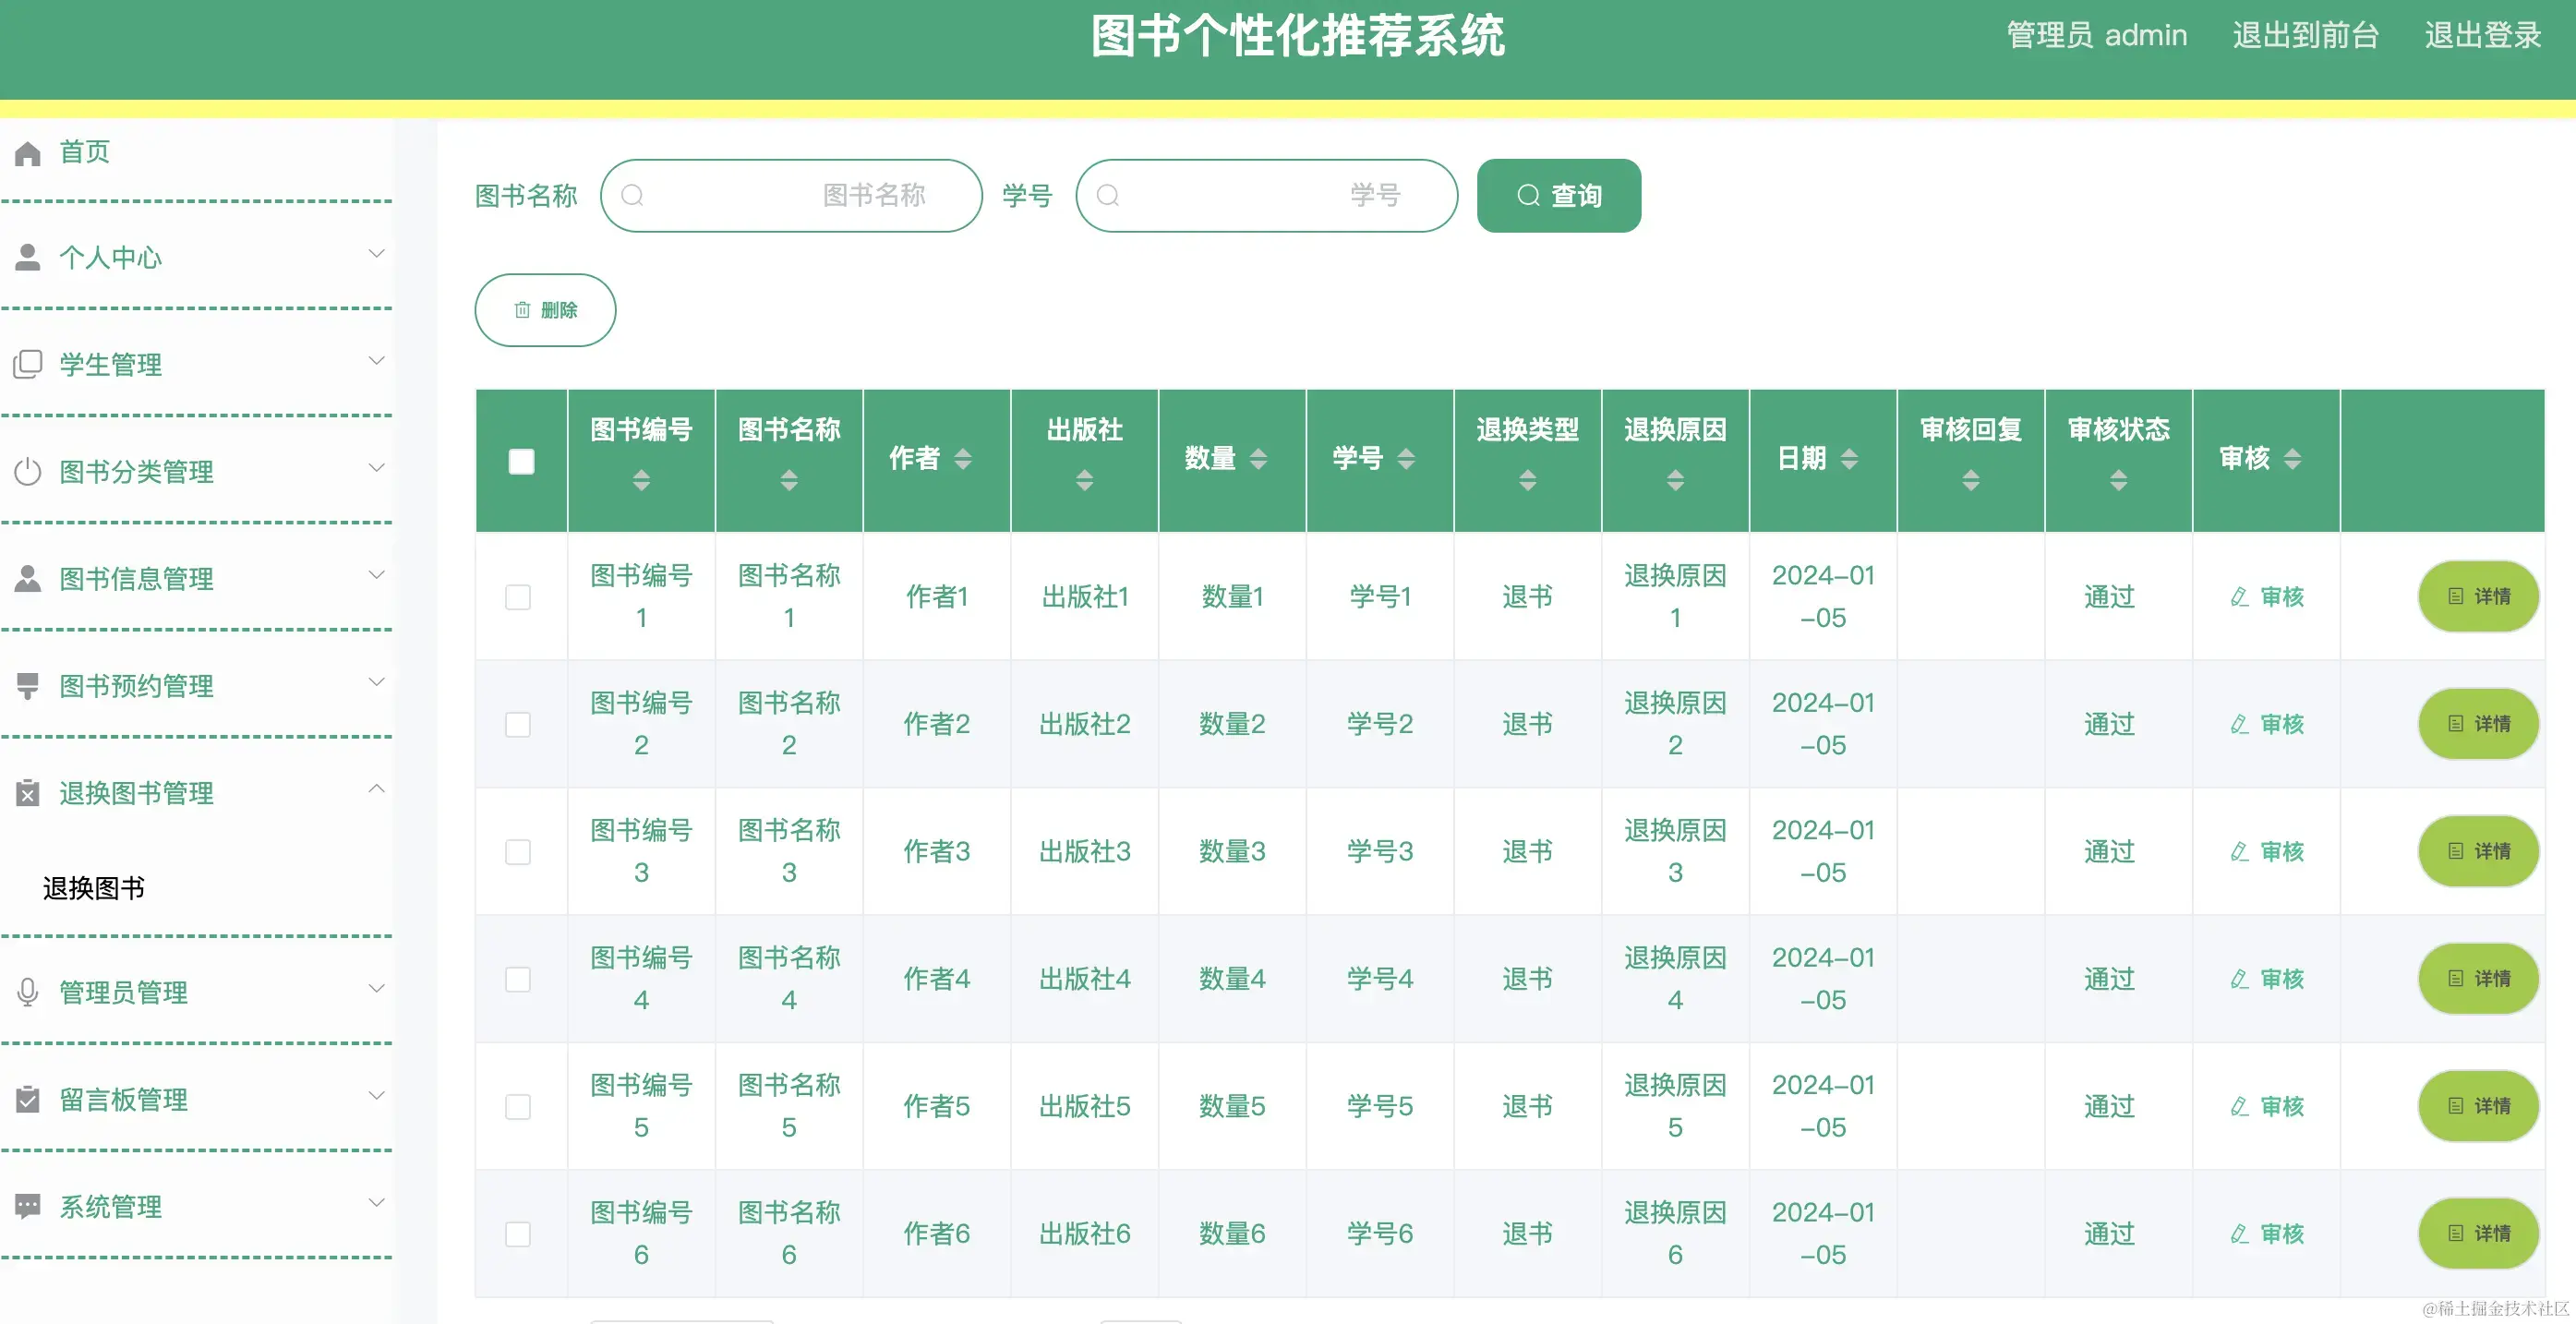Click the 首页 home icon
This screenshot has width=2576, height=1324.
coord(27,152)
